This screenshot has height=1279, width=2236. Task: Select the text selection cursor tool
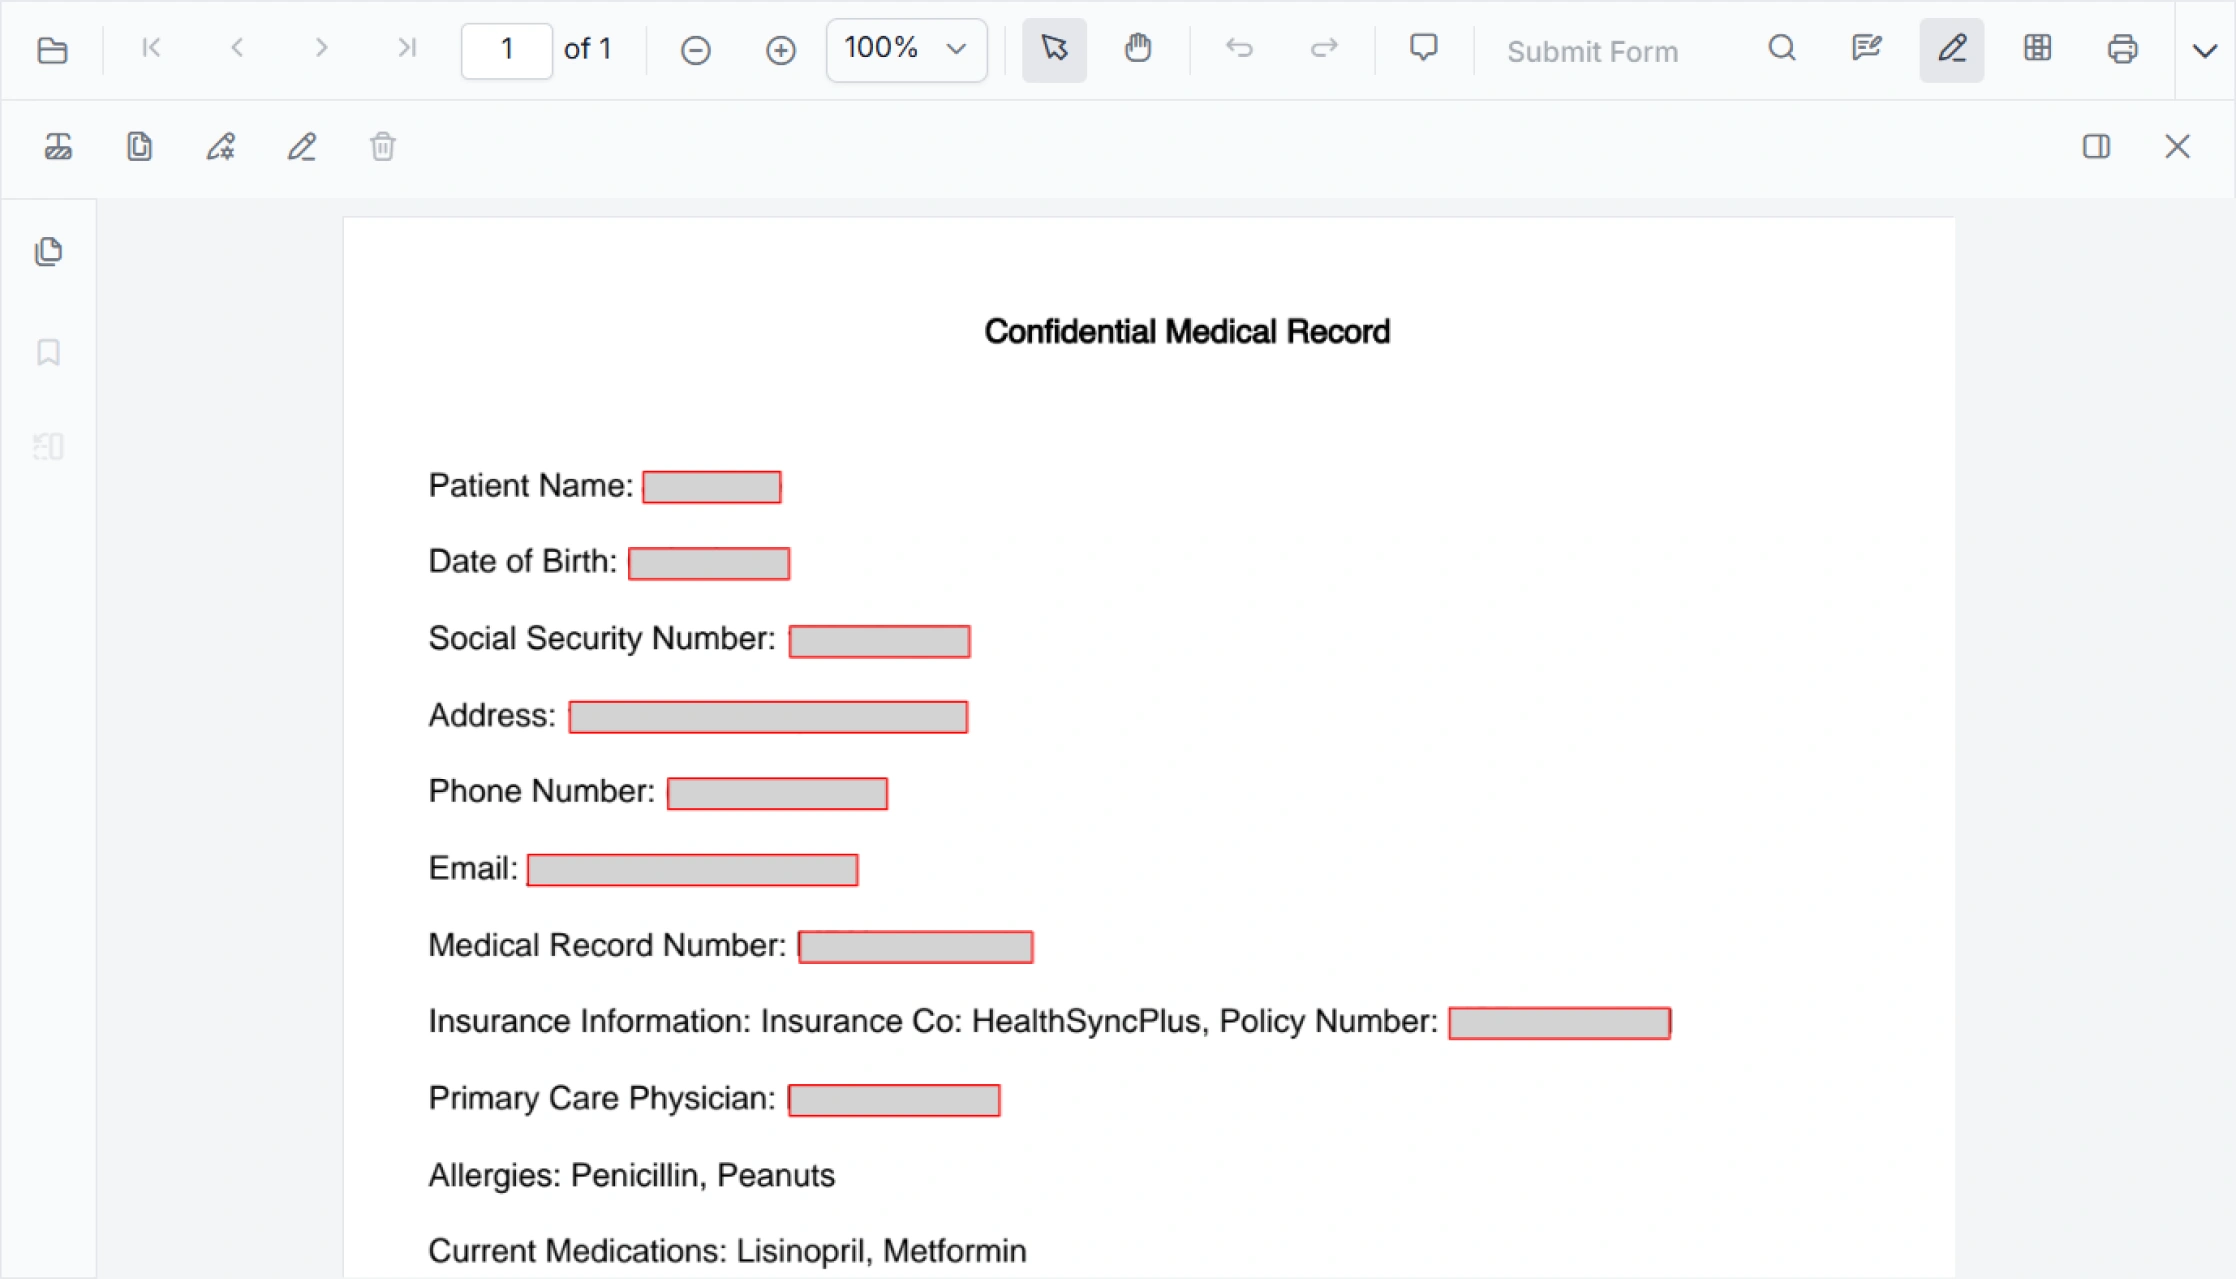click(x=1054, y=49)
